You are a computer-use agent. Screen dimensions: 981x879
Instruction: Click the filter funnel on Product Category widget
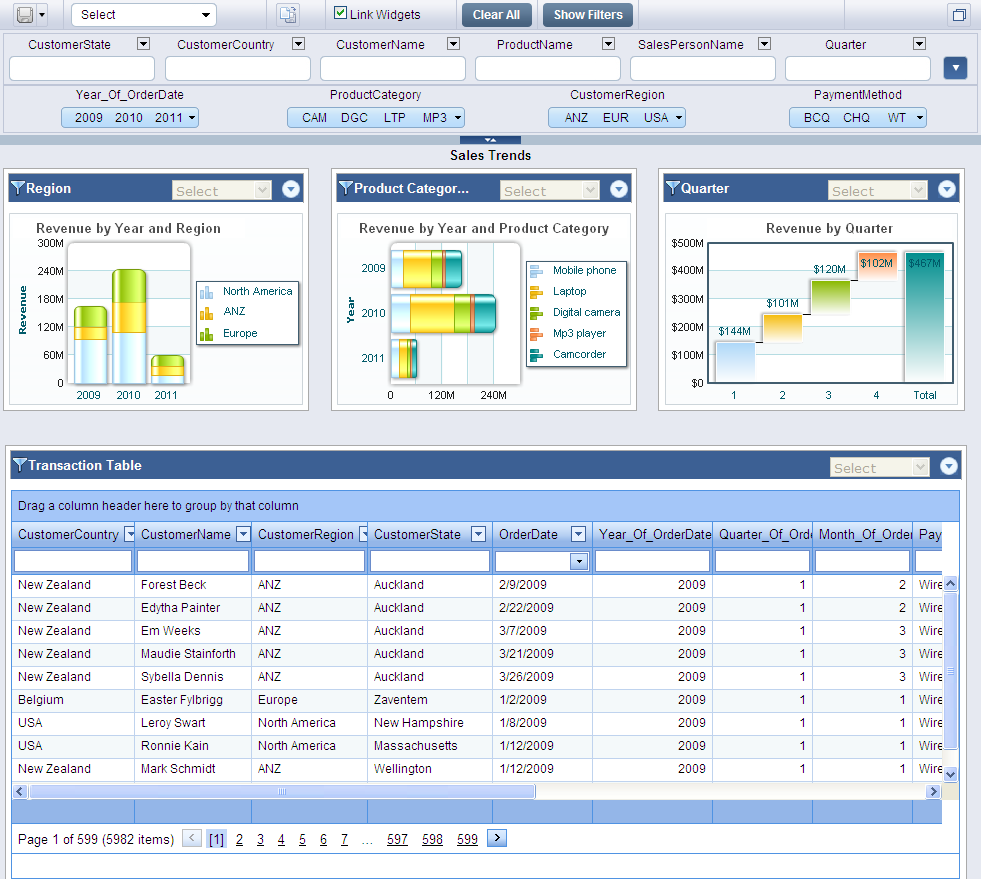pyautogui.click(x=346, y=189)
